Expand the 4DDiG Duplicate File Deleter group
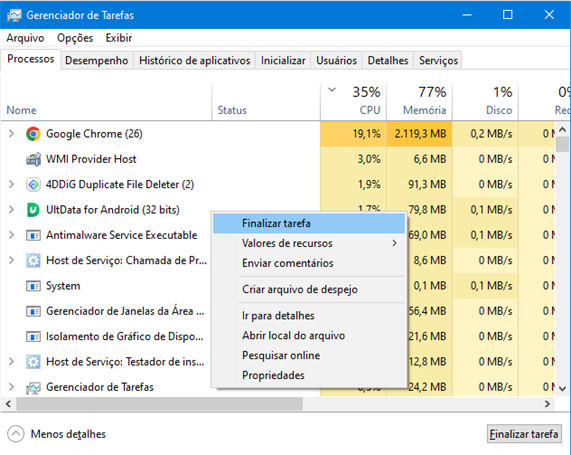The image size is (571, 455). point(12,184)
